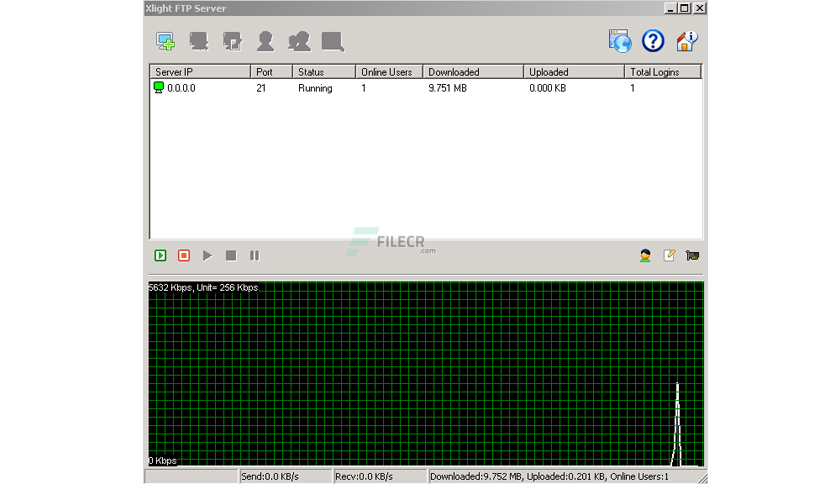Viewport: 836px width, 484px height.
Task: Click the 5632 Kbps graph label
Action: 203,287
